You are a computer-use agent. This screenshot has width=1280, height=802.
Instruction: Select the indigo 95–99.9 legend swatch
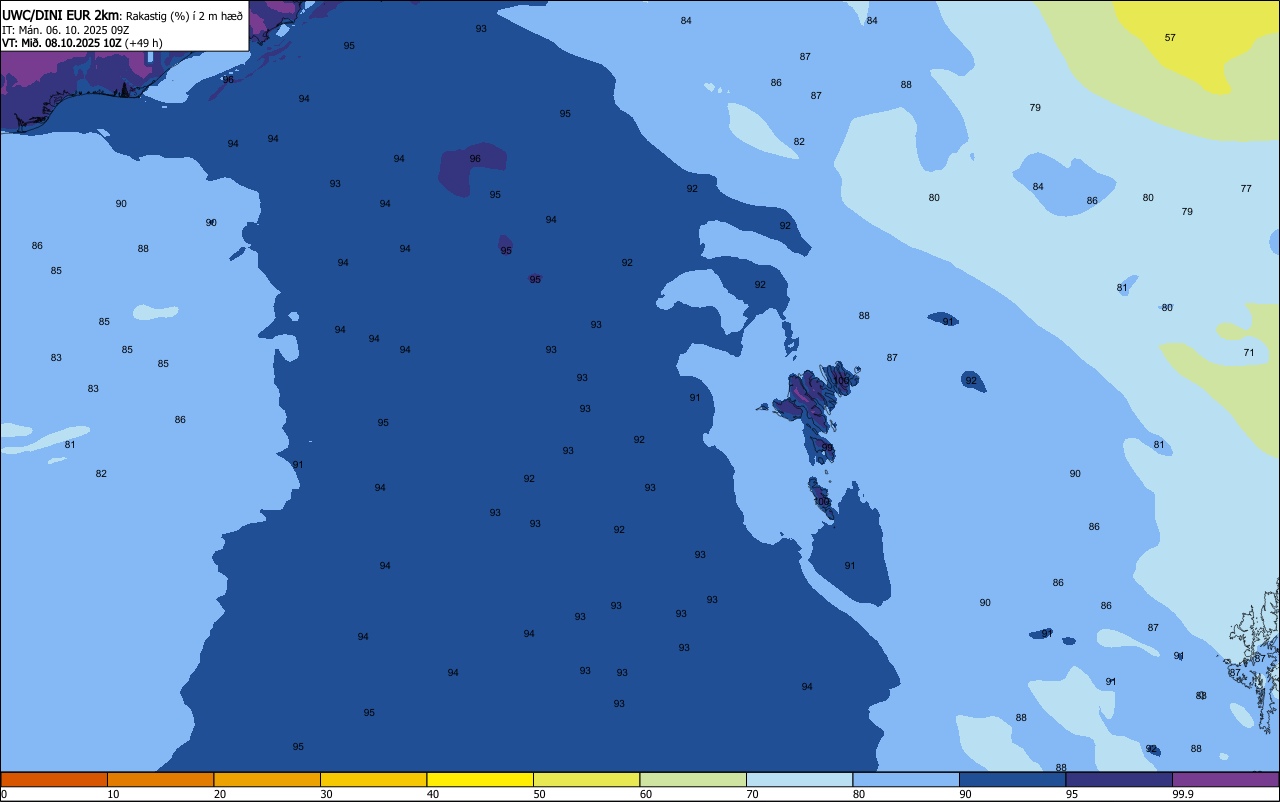(x=1119, y=779)
